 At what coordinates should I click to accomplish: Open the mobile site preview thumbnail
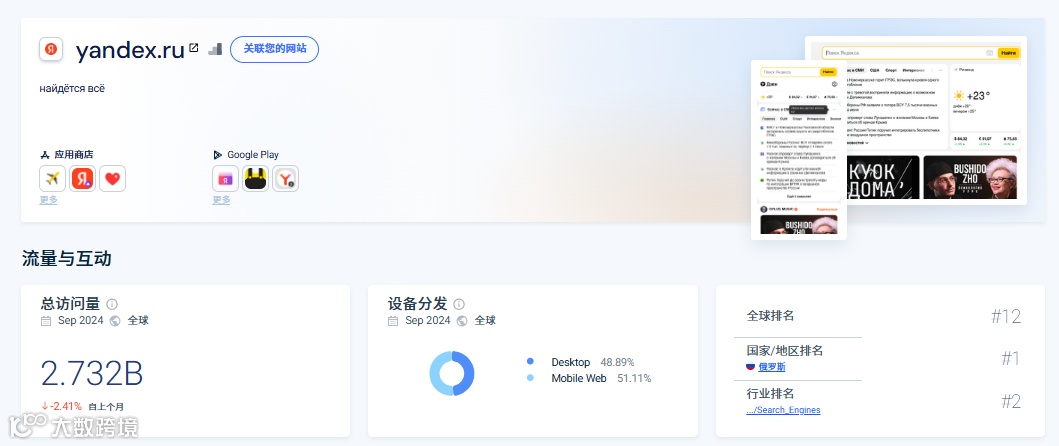pyautogui.click(x=799, y=149)
